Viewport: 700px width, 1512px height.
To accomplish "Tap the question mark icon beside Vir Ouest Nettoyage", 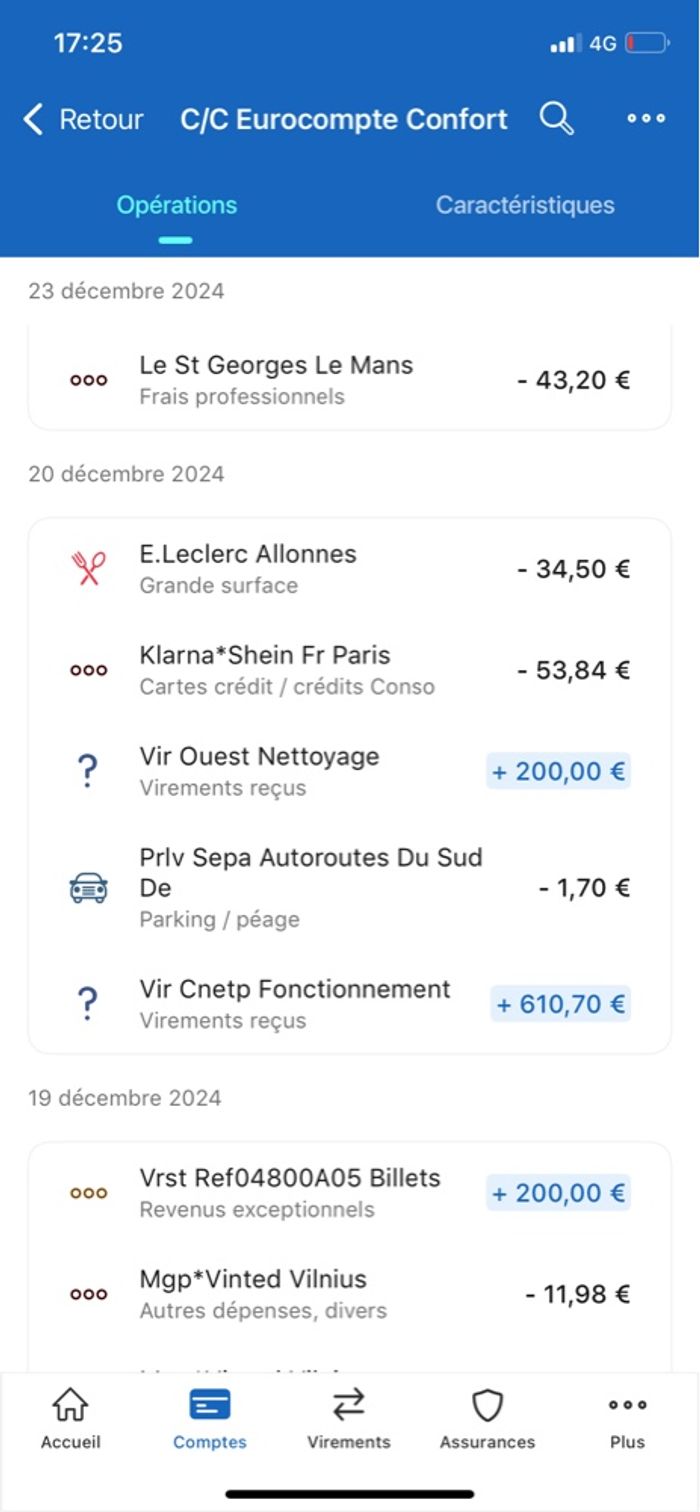I will pos(88,771).
